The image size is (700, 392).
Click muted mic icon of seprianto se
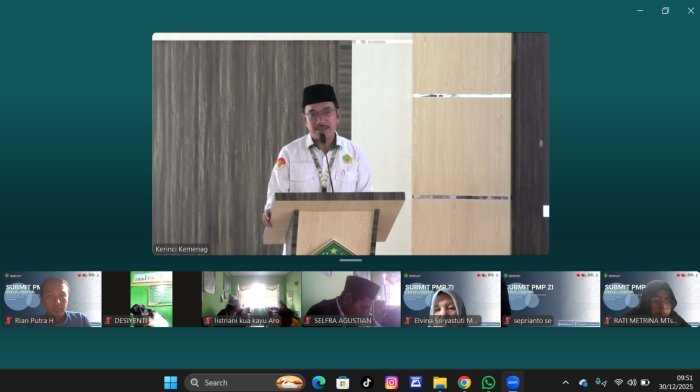[507, 321]
